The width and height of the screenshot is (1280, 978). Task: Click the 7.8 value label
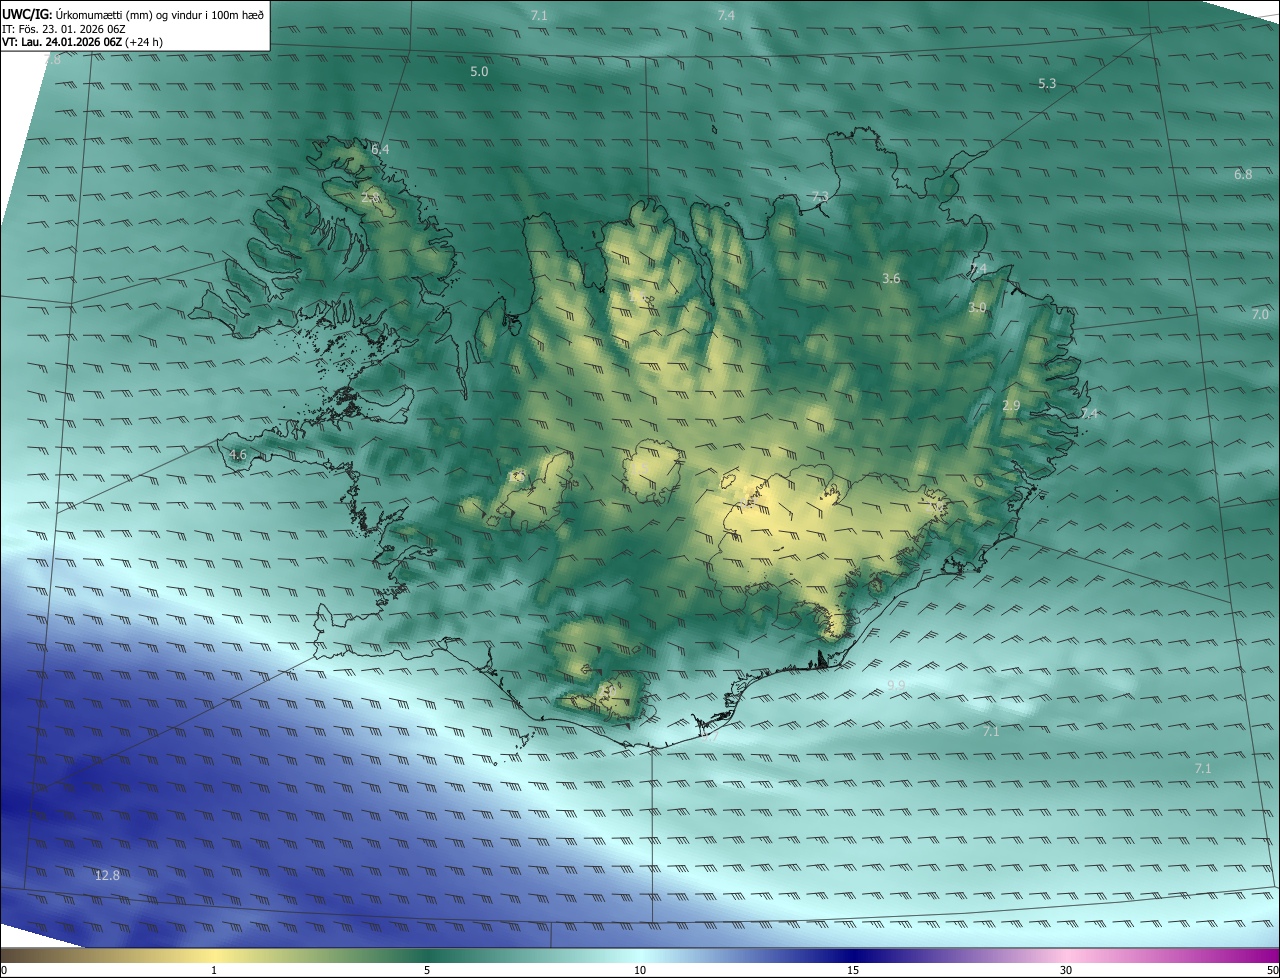53,60
